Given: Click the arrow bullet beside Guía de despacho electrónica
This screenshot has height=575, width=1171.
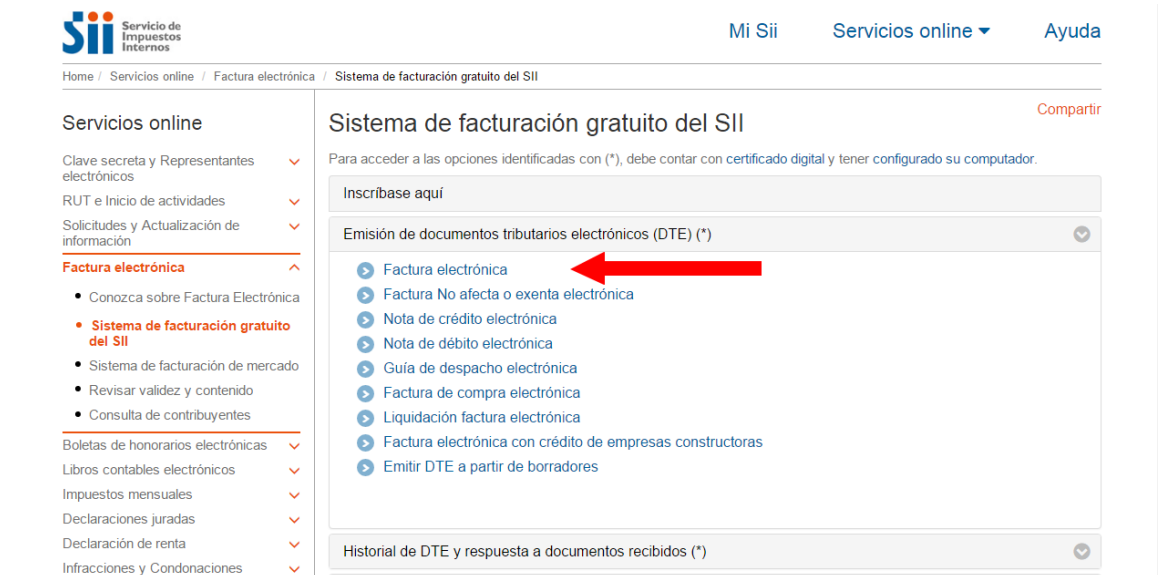Looking at the screenshot, I should point(365,369).
